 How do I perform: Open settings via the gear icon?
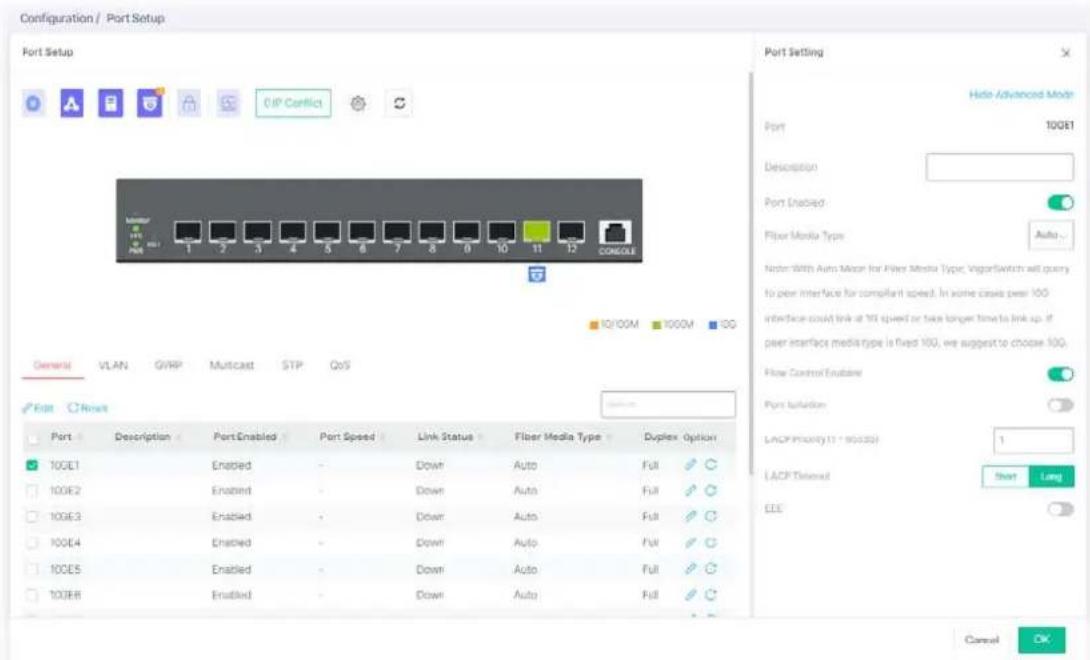[358, 104]
